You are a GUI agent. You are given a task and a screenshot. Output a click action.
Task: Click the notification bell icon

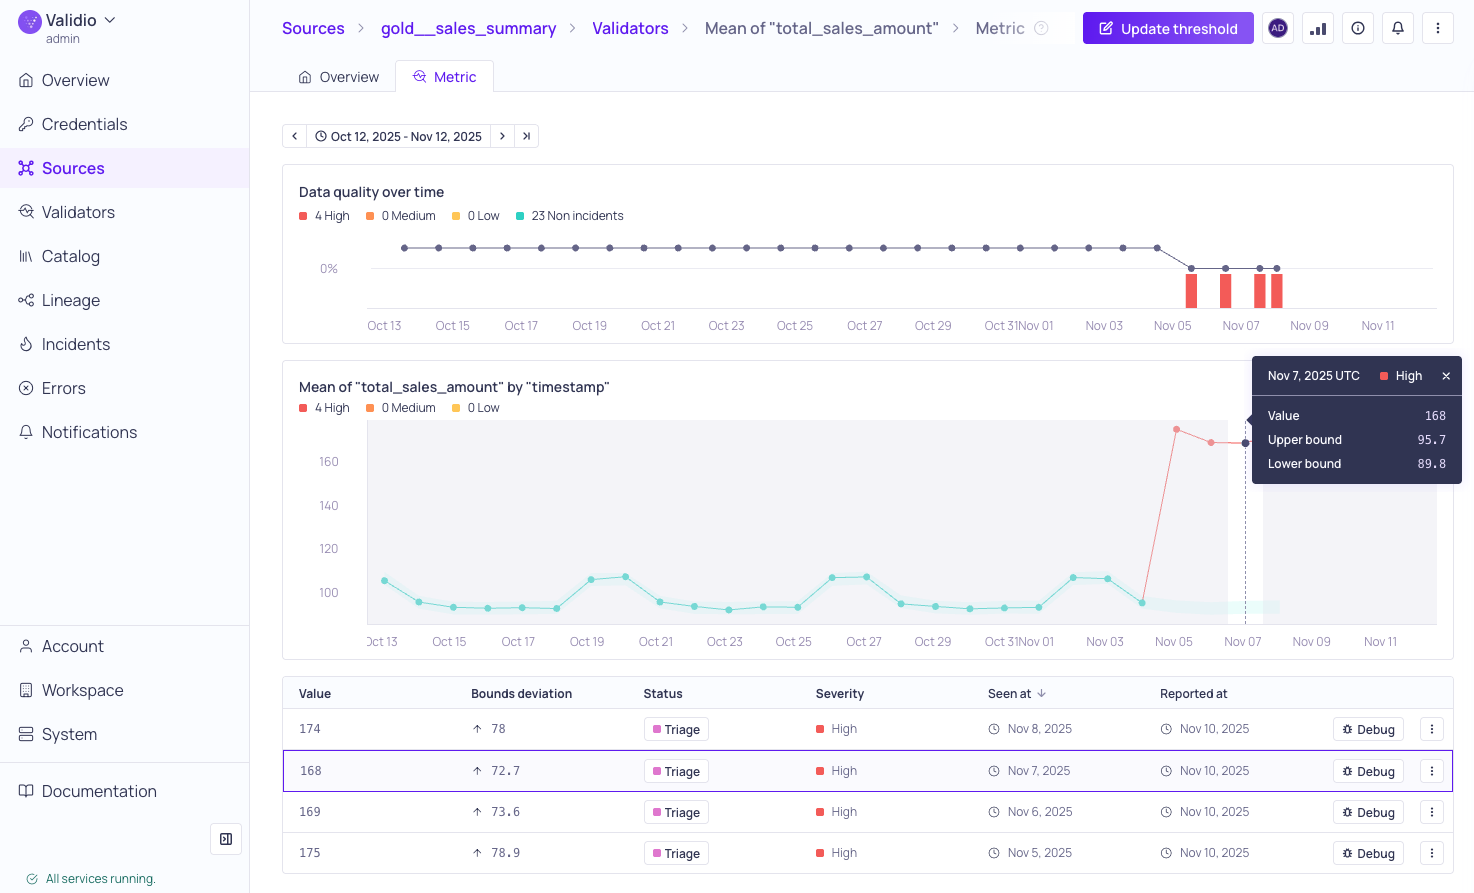click(x=1398, y=28)
